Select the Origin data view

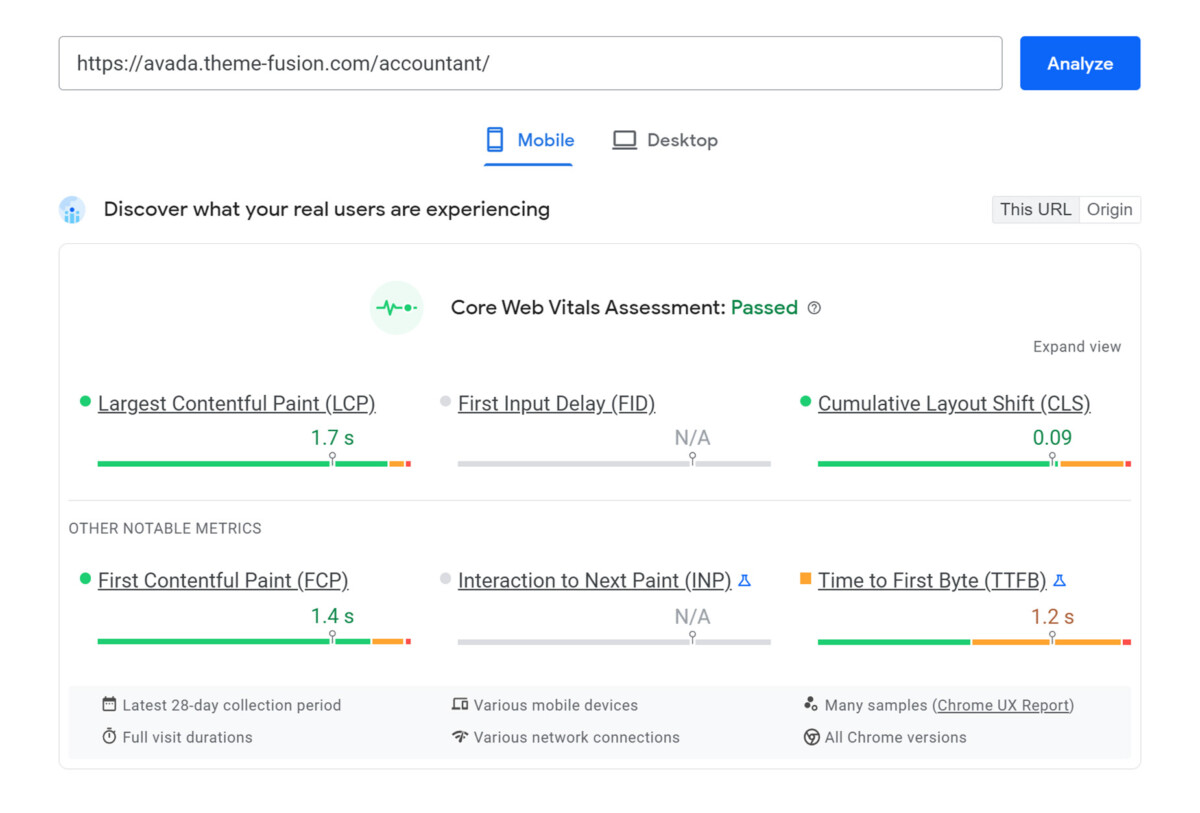(x=1110, y=209)
